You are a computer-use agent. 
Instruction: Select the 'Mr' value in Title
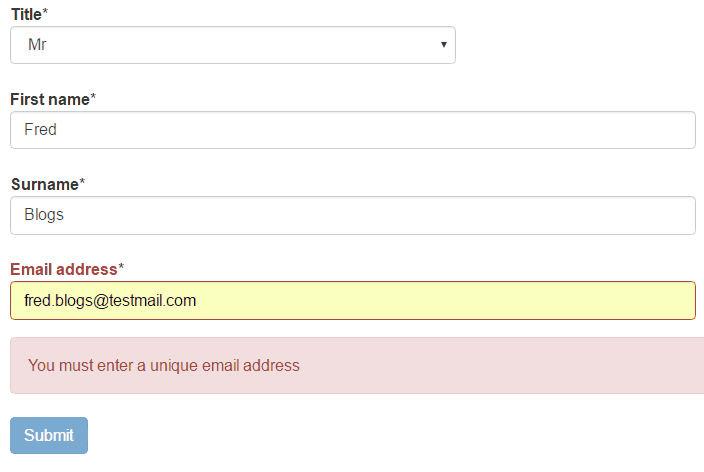click(37, 45)
